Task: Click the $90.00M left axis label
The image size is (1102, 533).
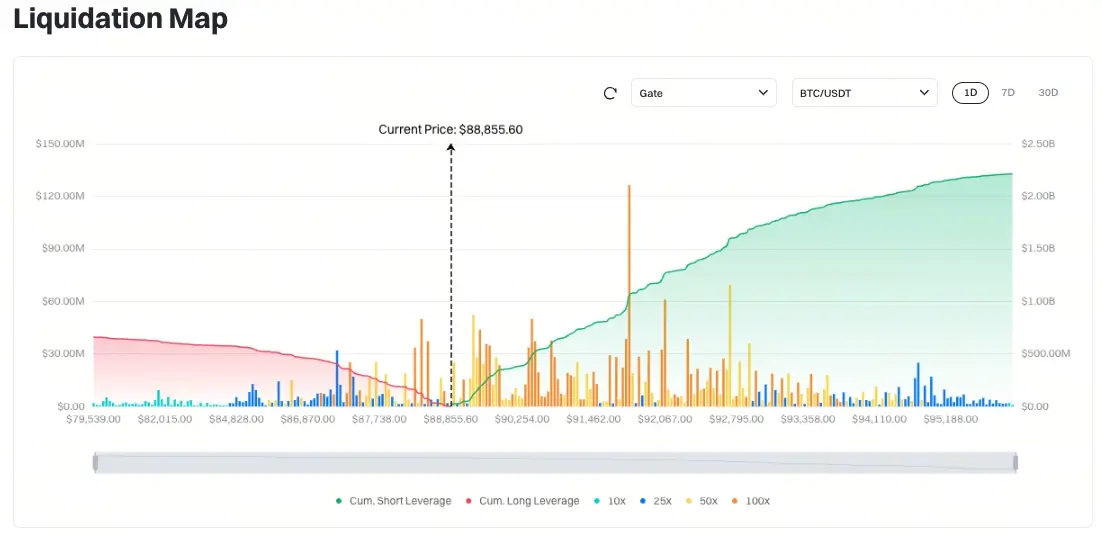Action: tap(63, 249)
